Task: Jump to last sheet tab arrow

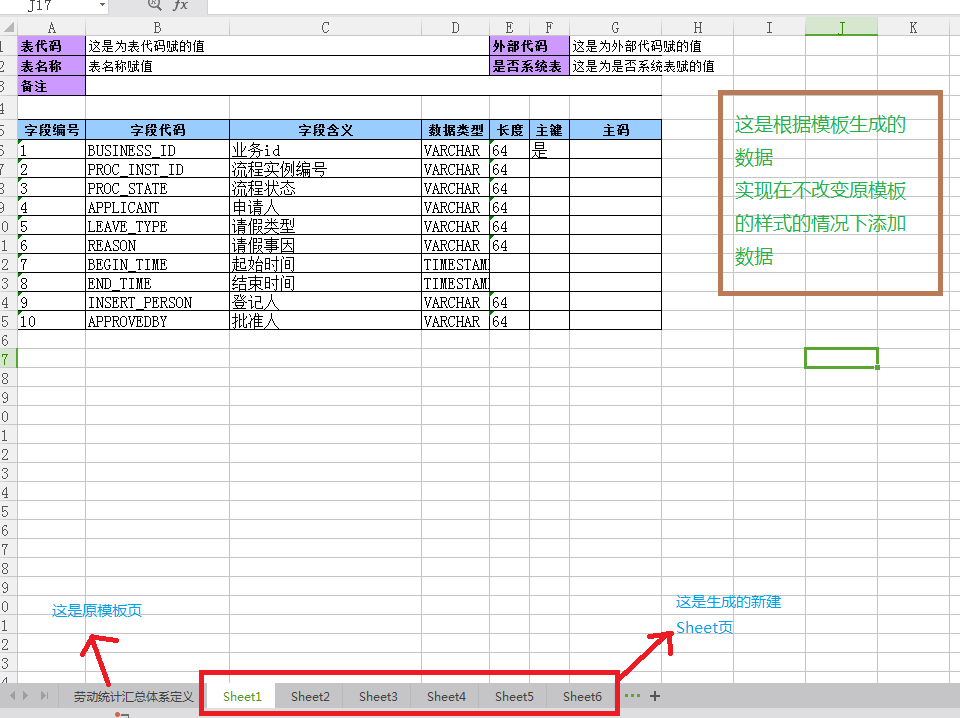Action: pos(44,695)
